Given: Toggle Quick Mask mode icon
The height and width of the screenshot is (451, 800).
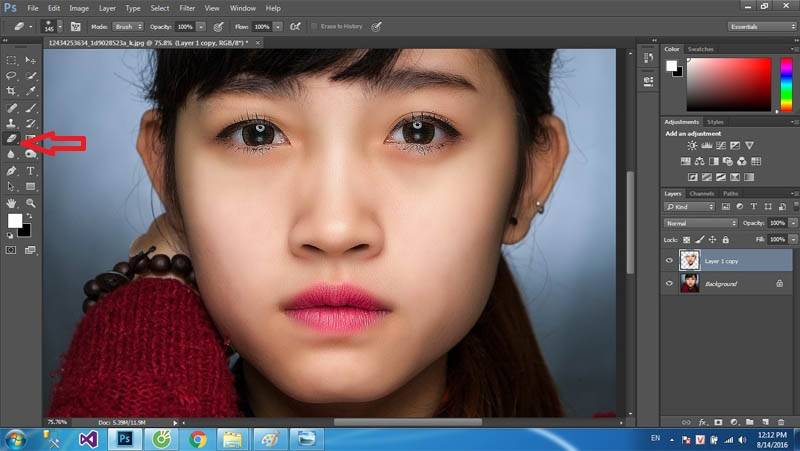Looking at the screenshot, I should [11, 250].
